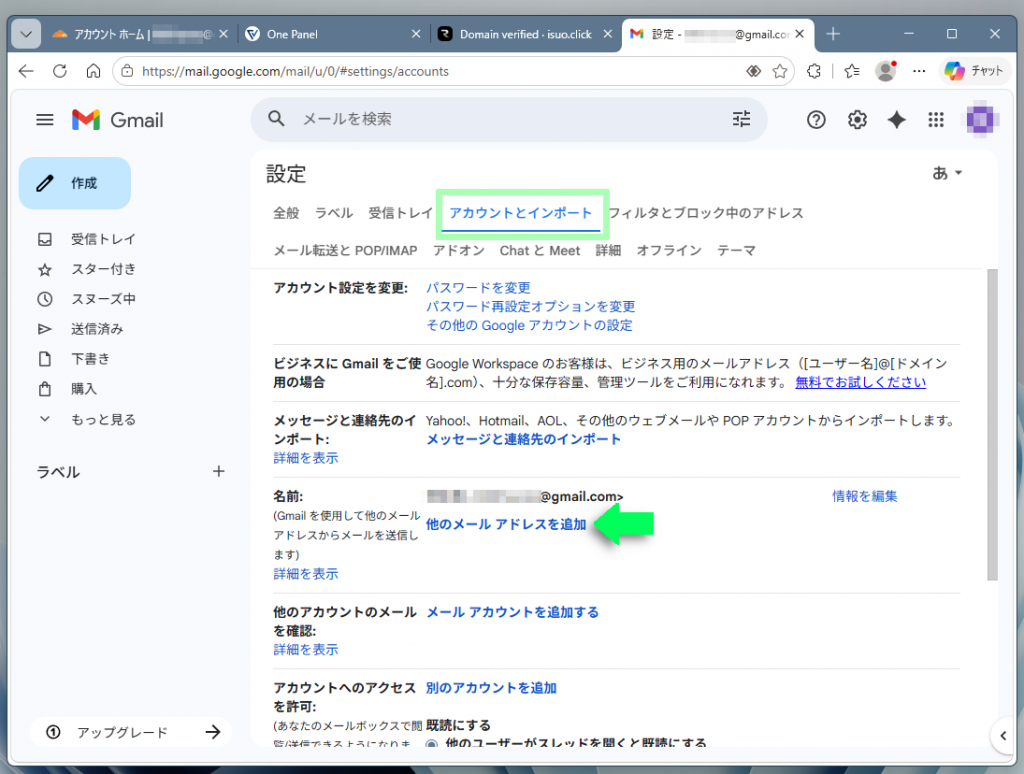Click 情報を編集 link
This screenshot has height=774, width=1024.
click(865, 496)
